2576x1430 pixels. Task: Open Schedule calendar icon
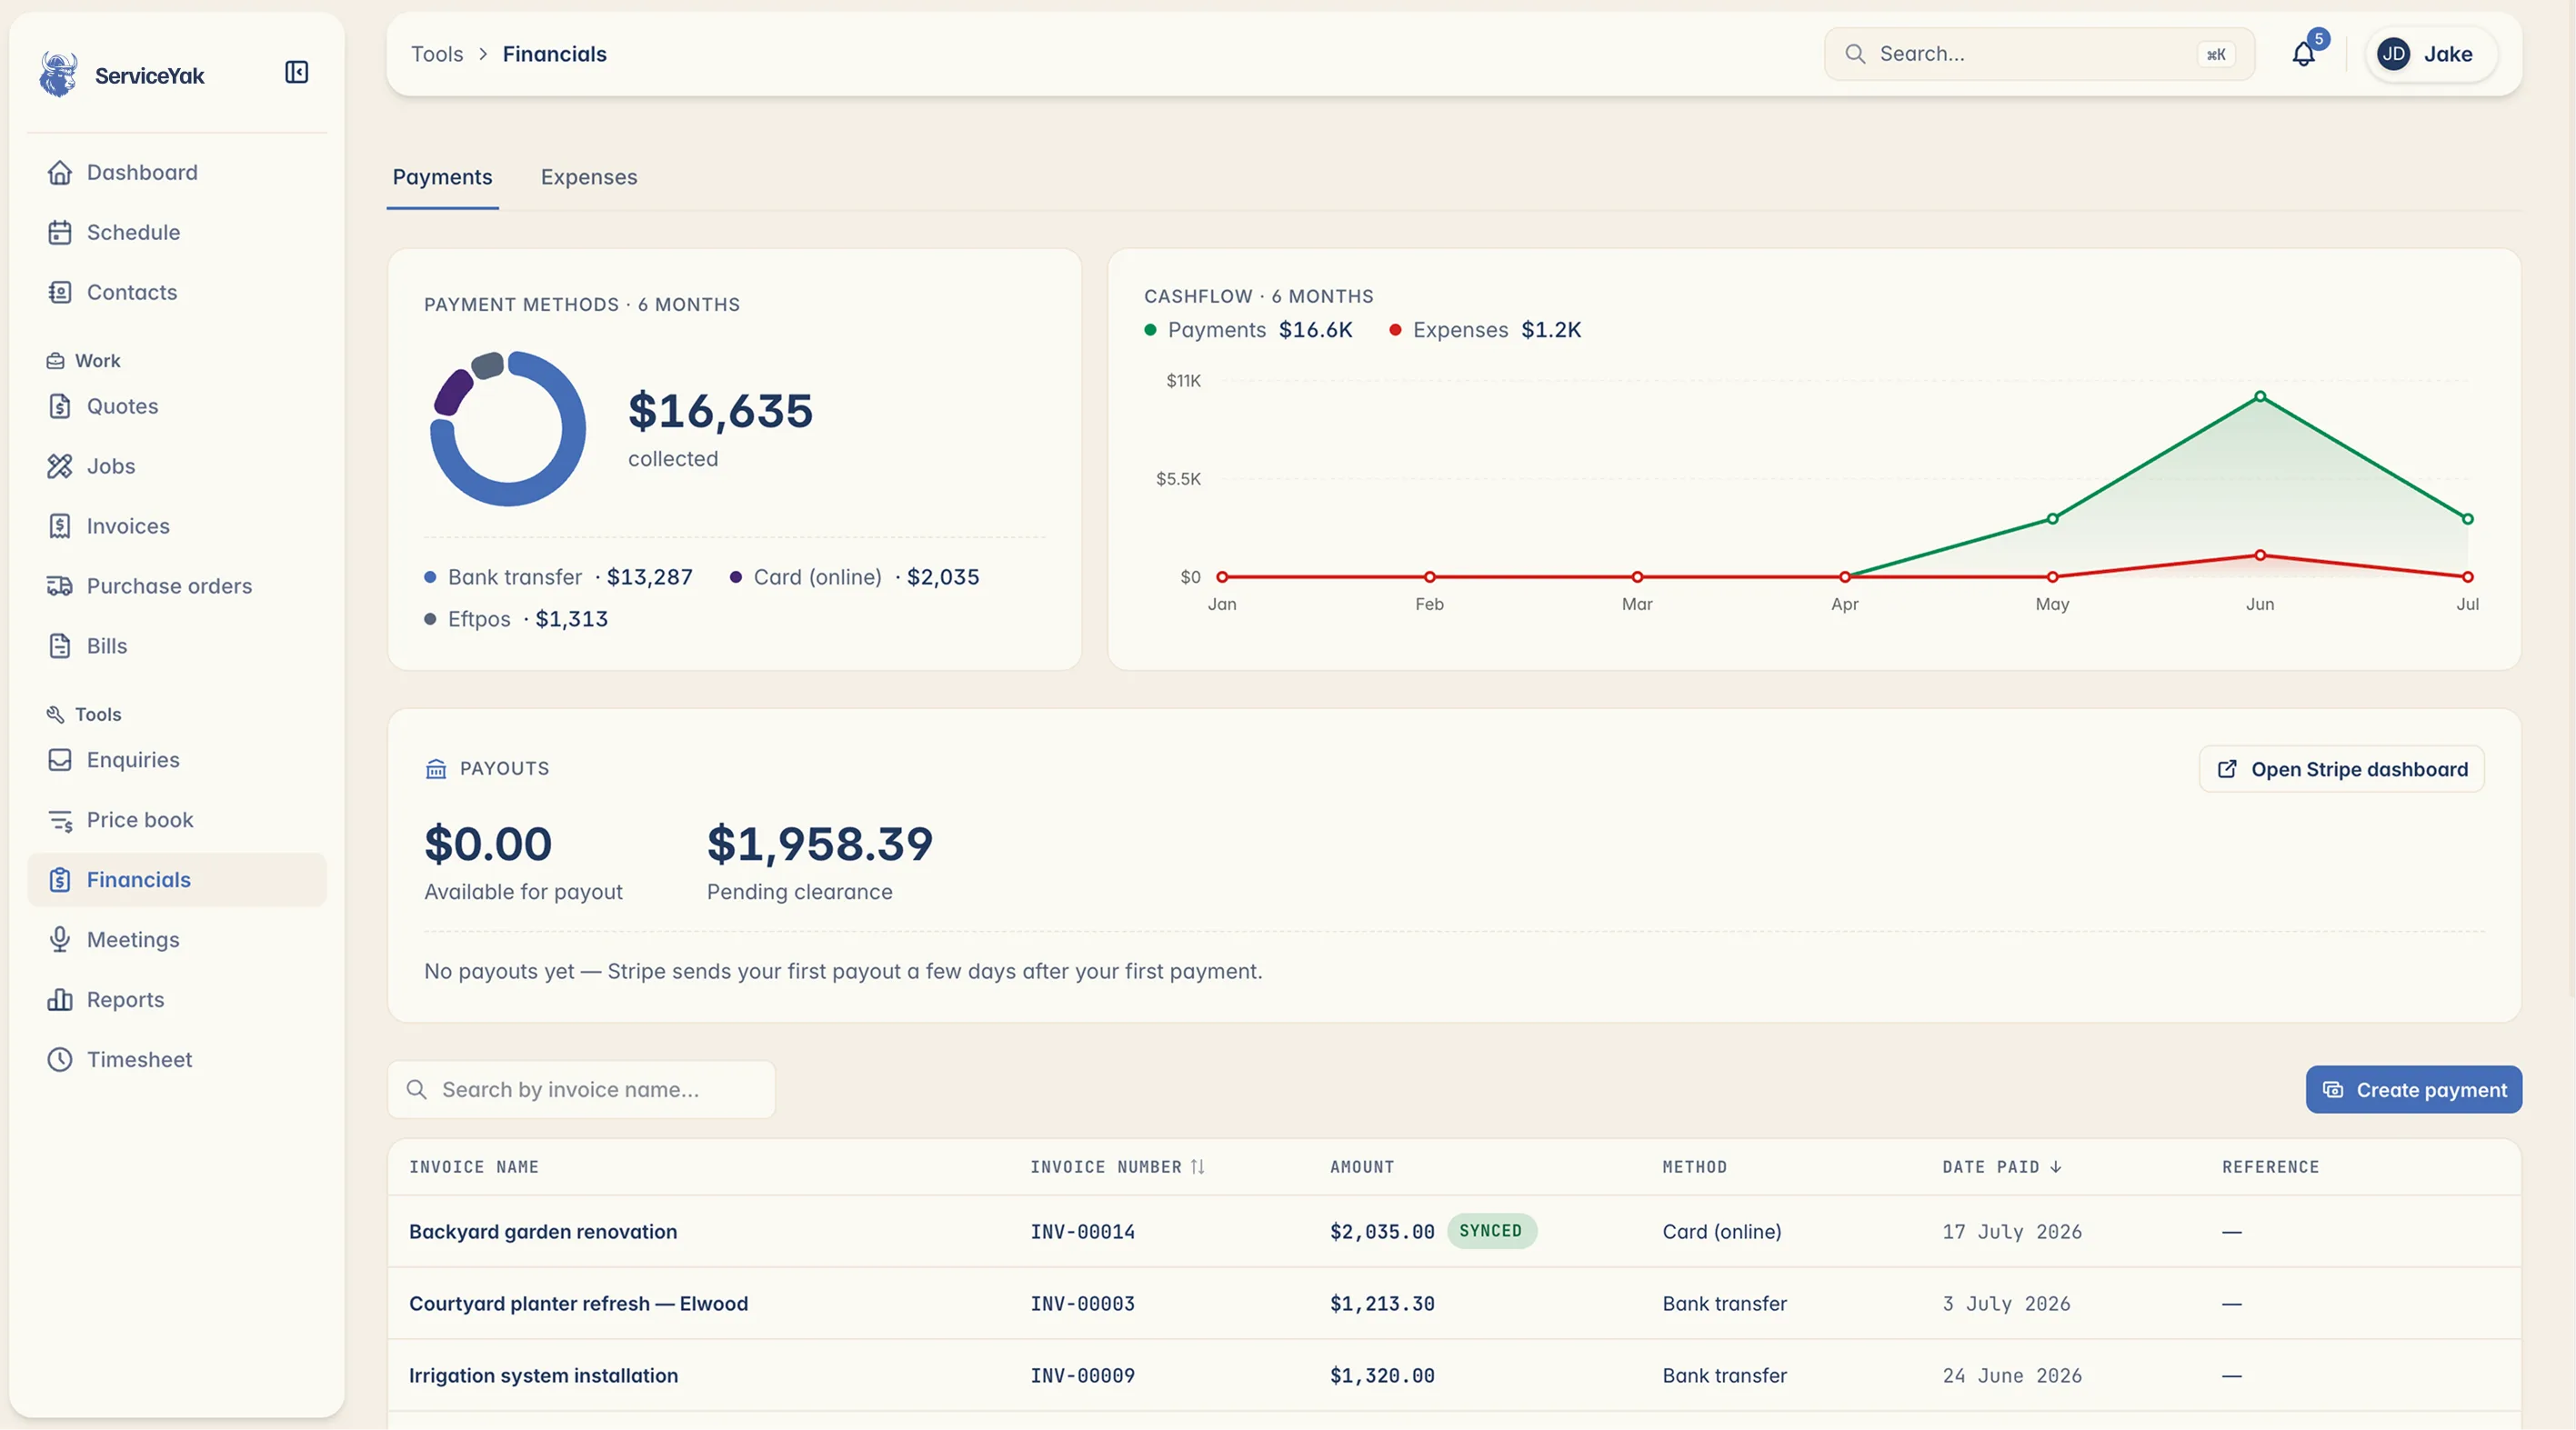click(x=60, y=232)
